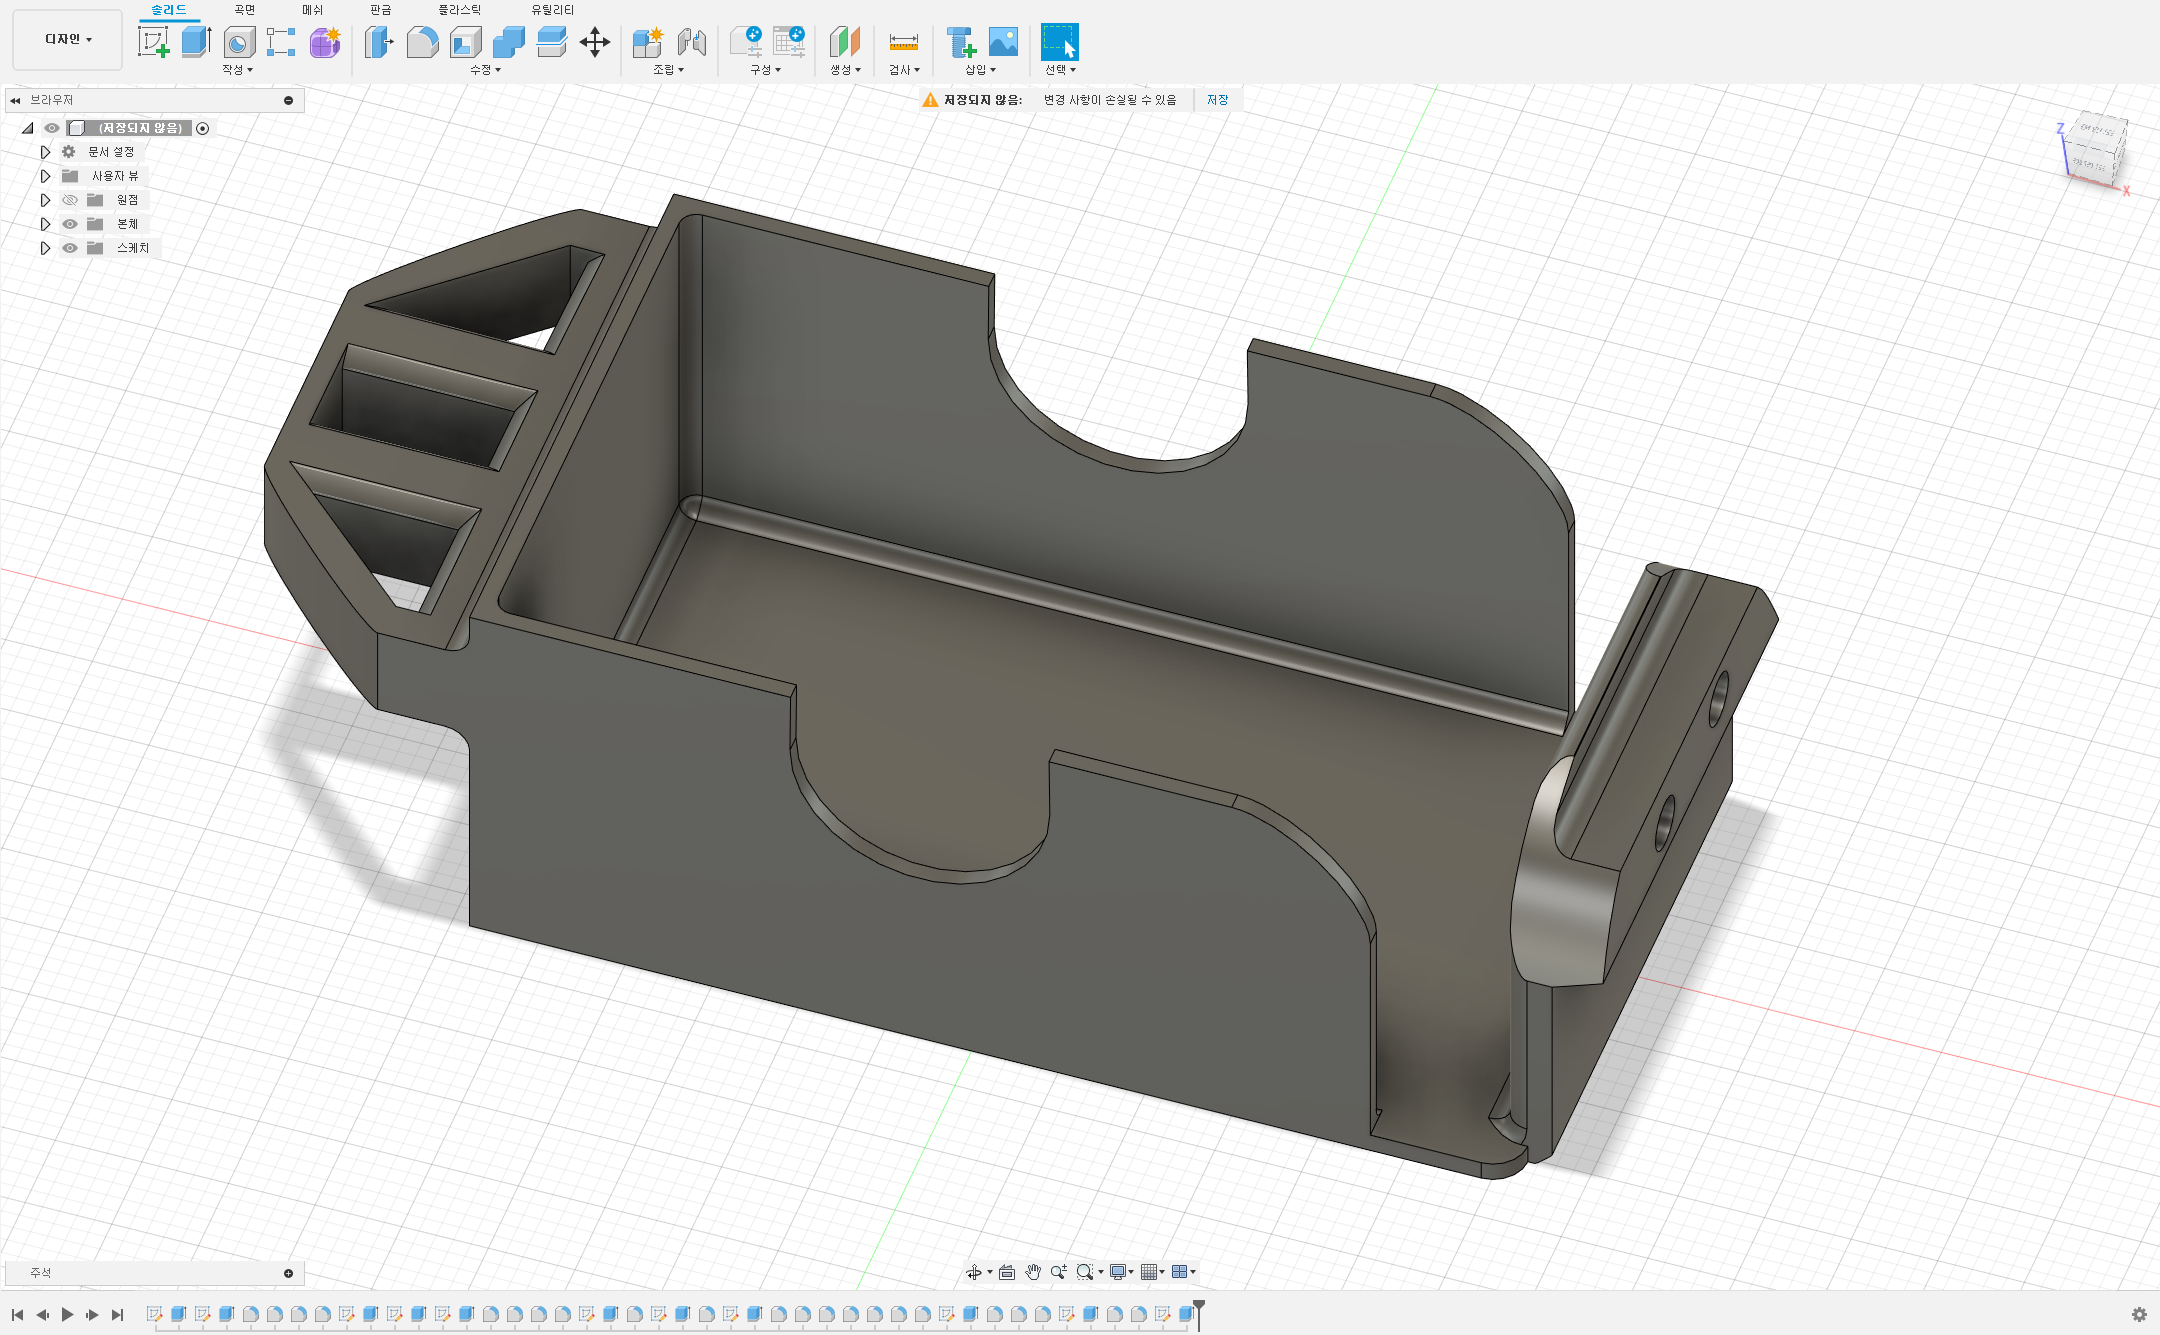The width and height of the screenshot is (2160, 1335).
Task: Activate the Move/Copy arrows tool
Action: [595, 42]
